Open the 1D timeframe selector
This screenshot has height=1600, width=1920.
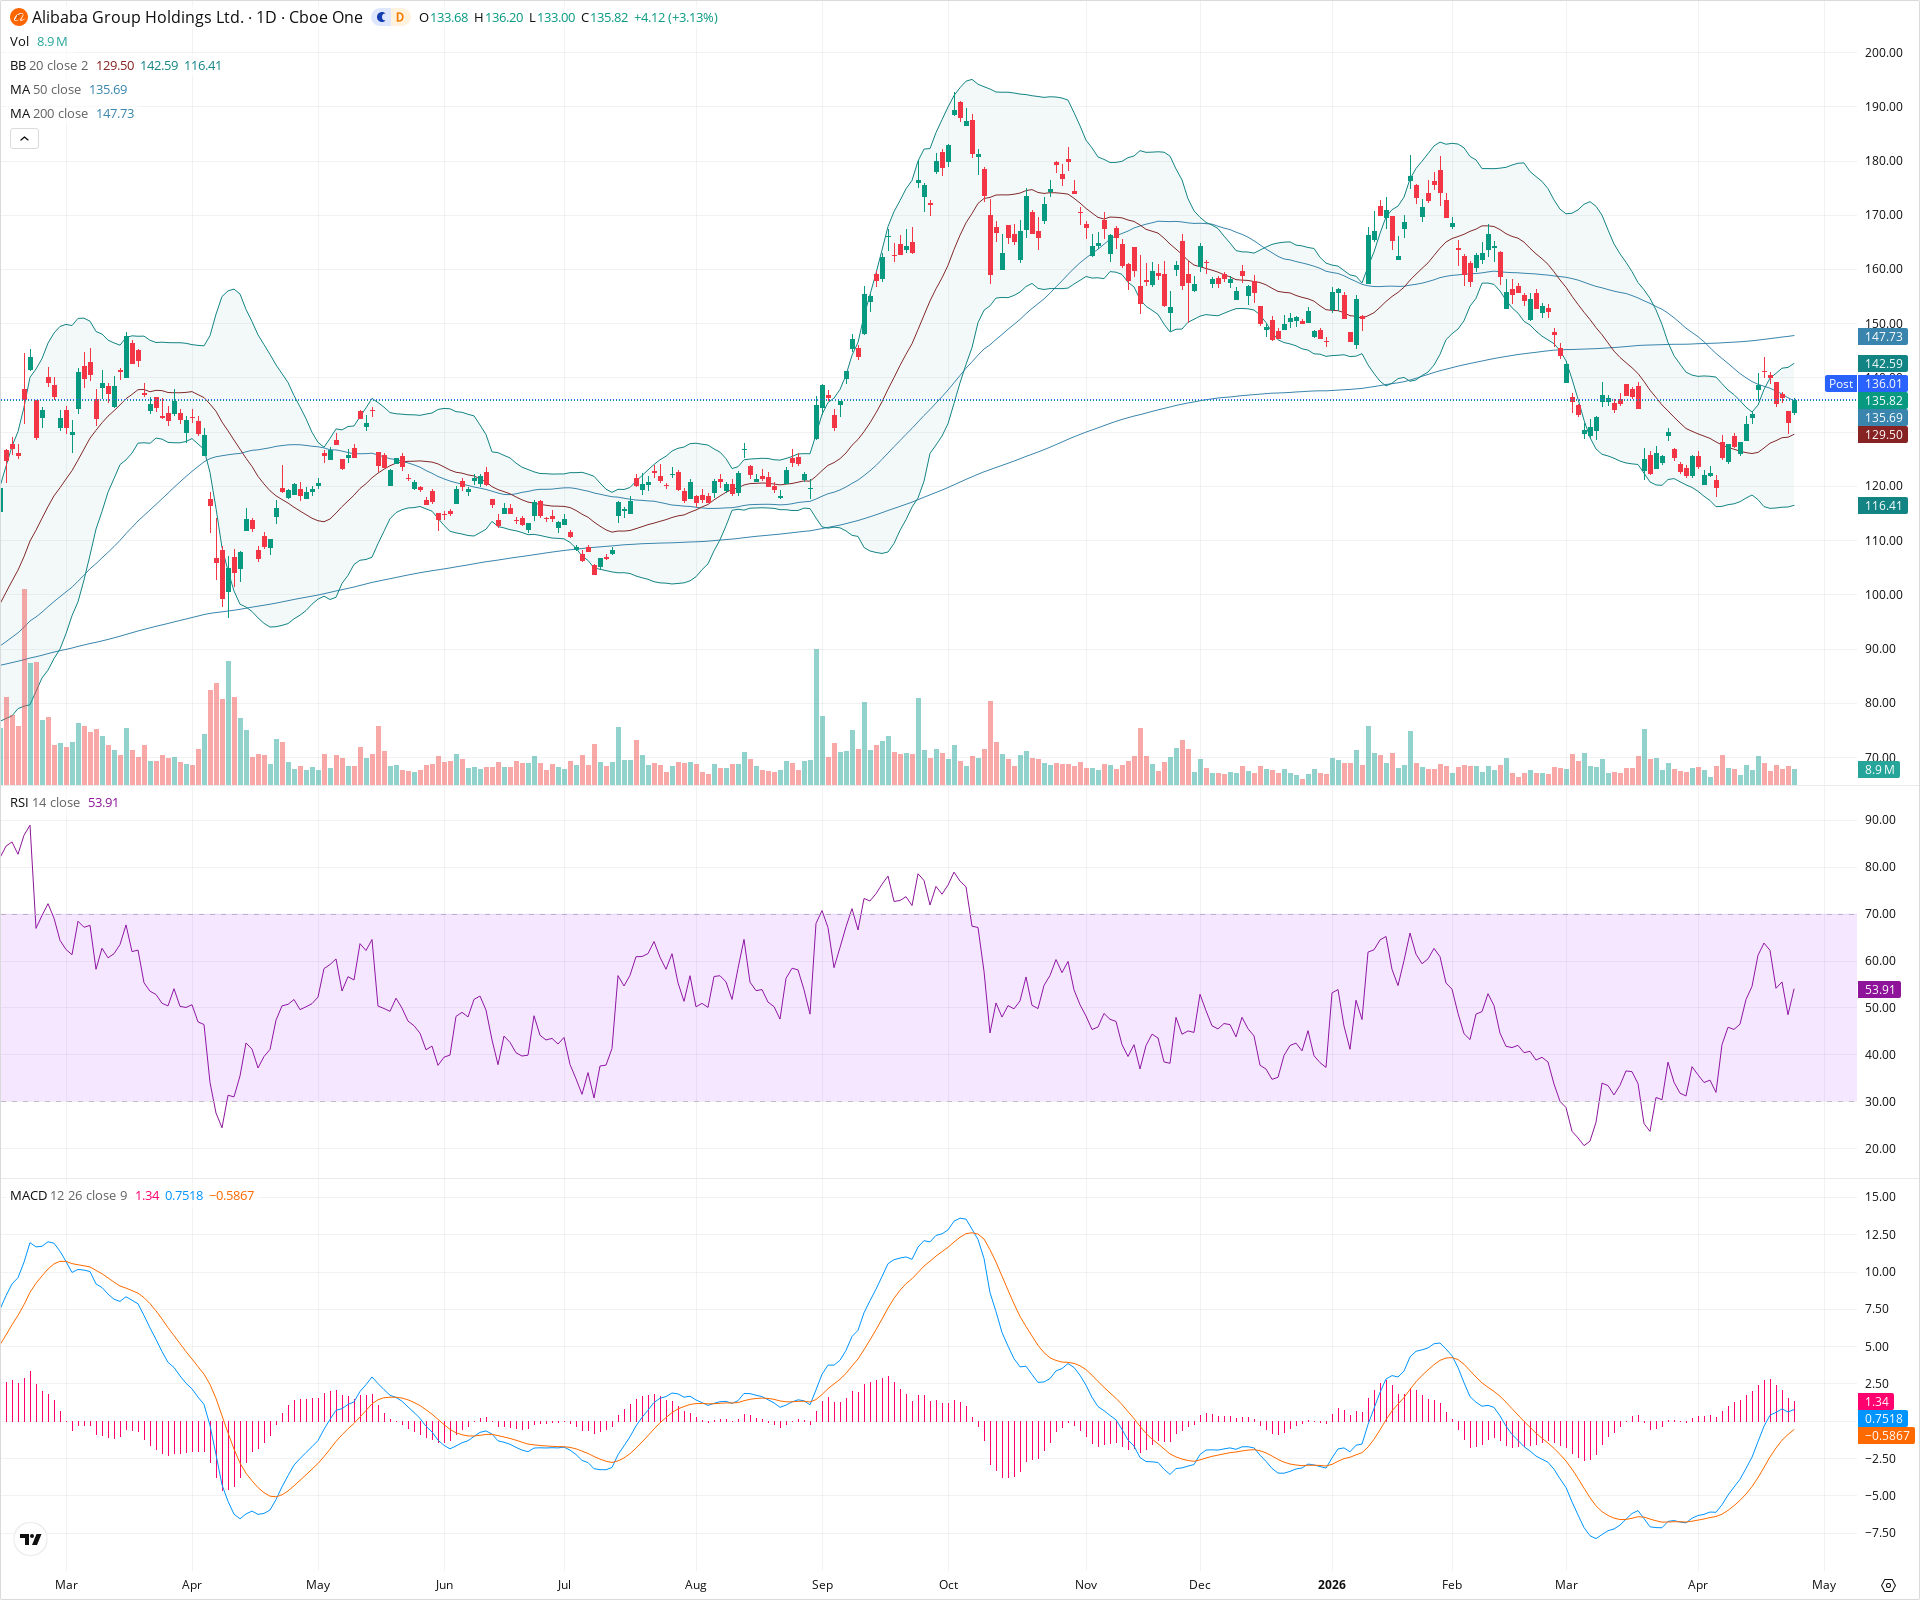[x=265, y=17]
